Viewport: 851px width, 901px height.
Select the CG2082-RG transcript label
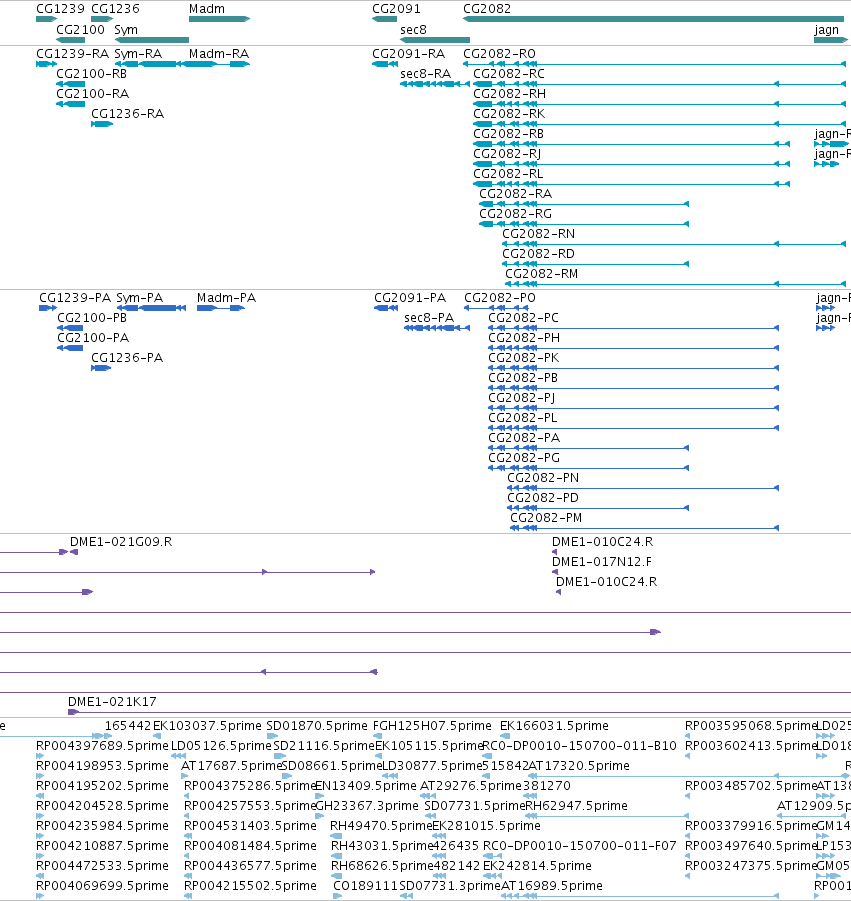(x=516, y=213)
